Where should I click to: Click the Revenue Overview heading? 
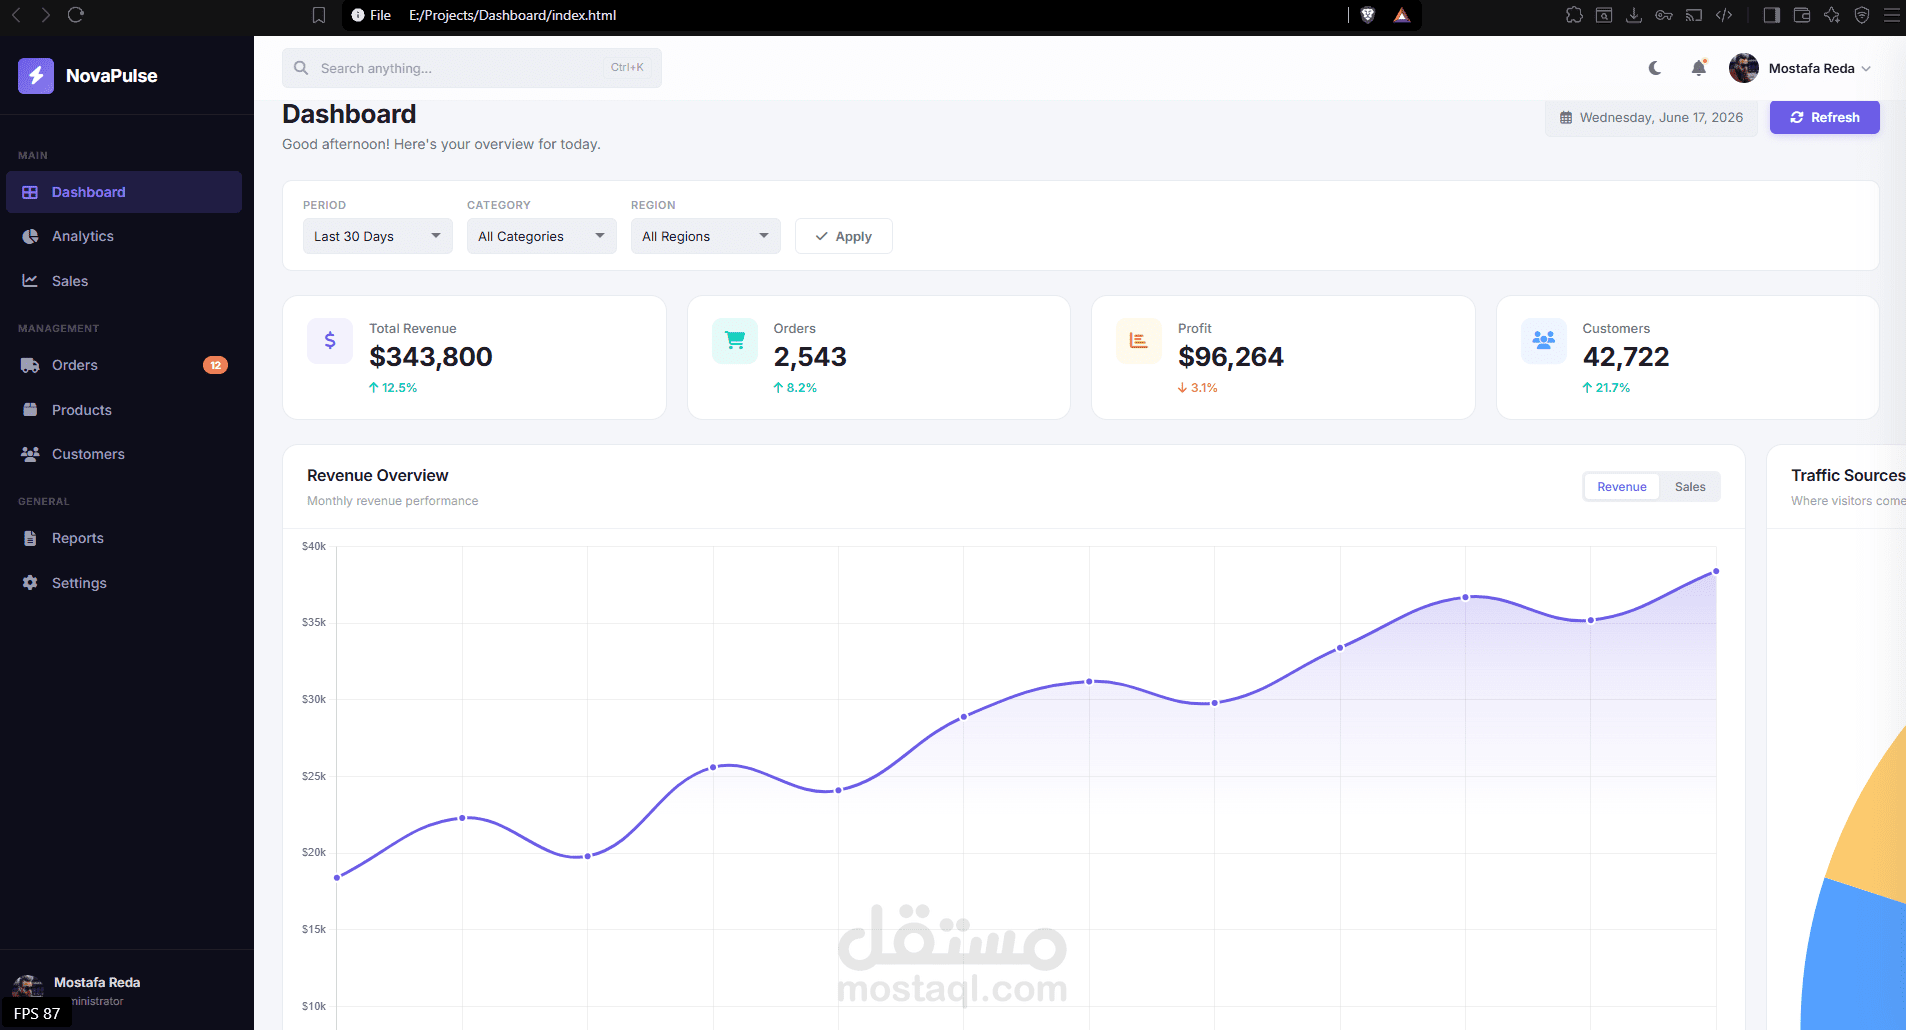[377, 475]
